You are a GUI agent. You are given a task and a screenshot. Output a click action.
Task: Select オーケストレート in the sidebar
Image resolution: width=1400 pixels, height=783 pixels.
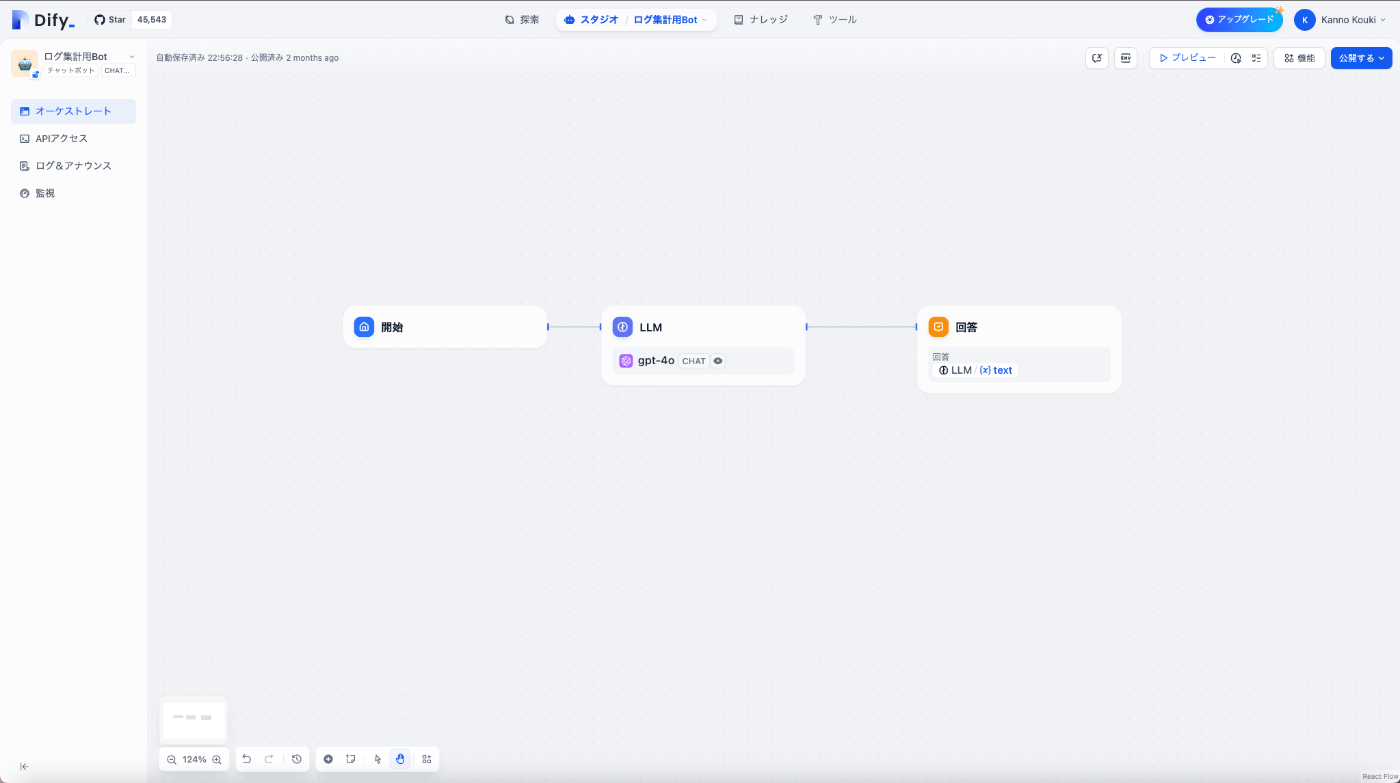(x=73, y=111)
